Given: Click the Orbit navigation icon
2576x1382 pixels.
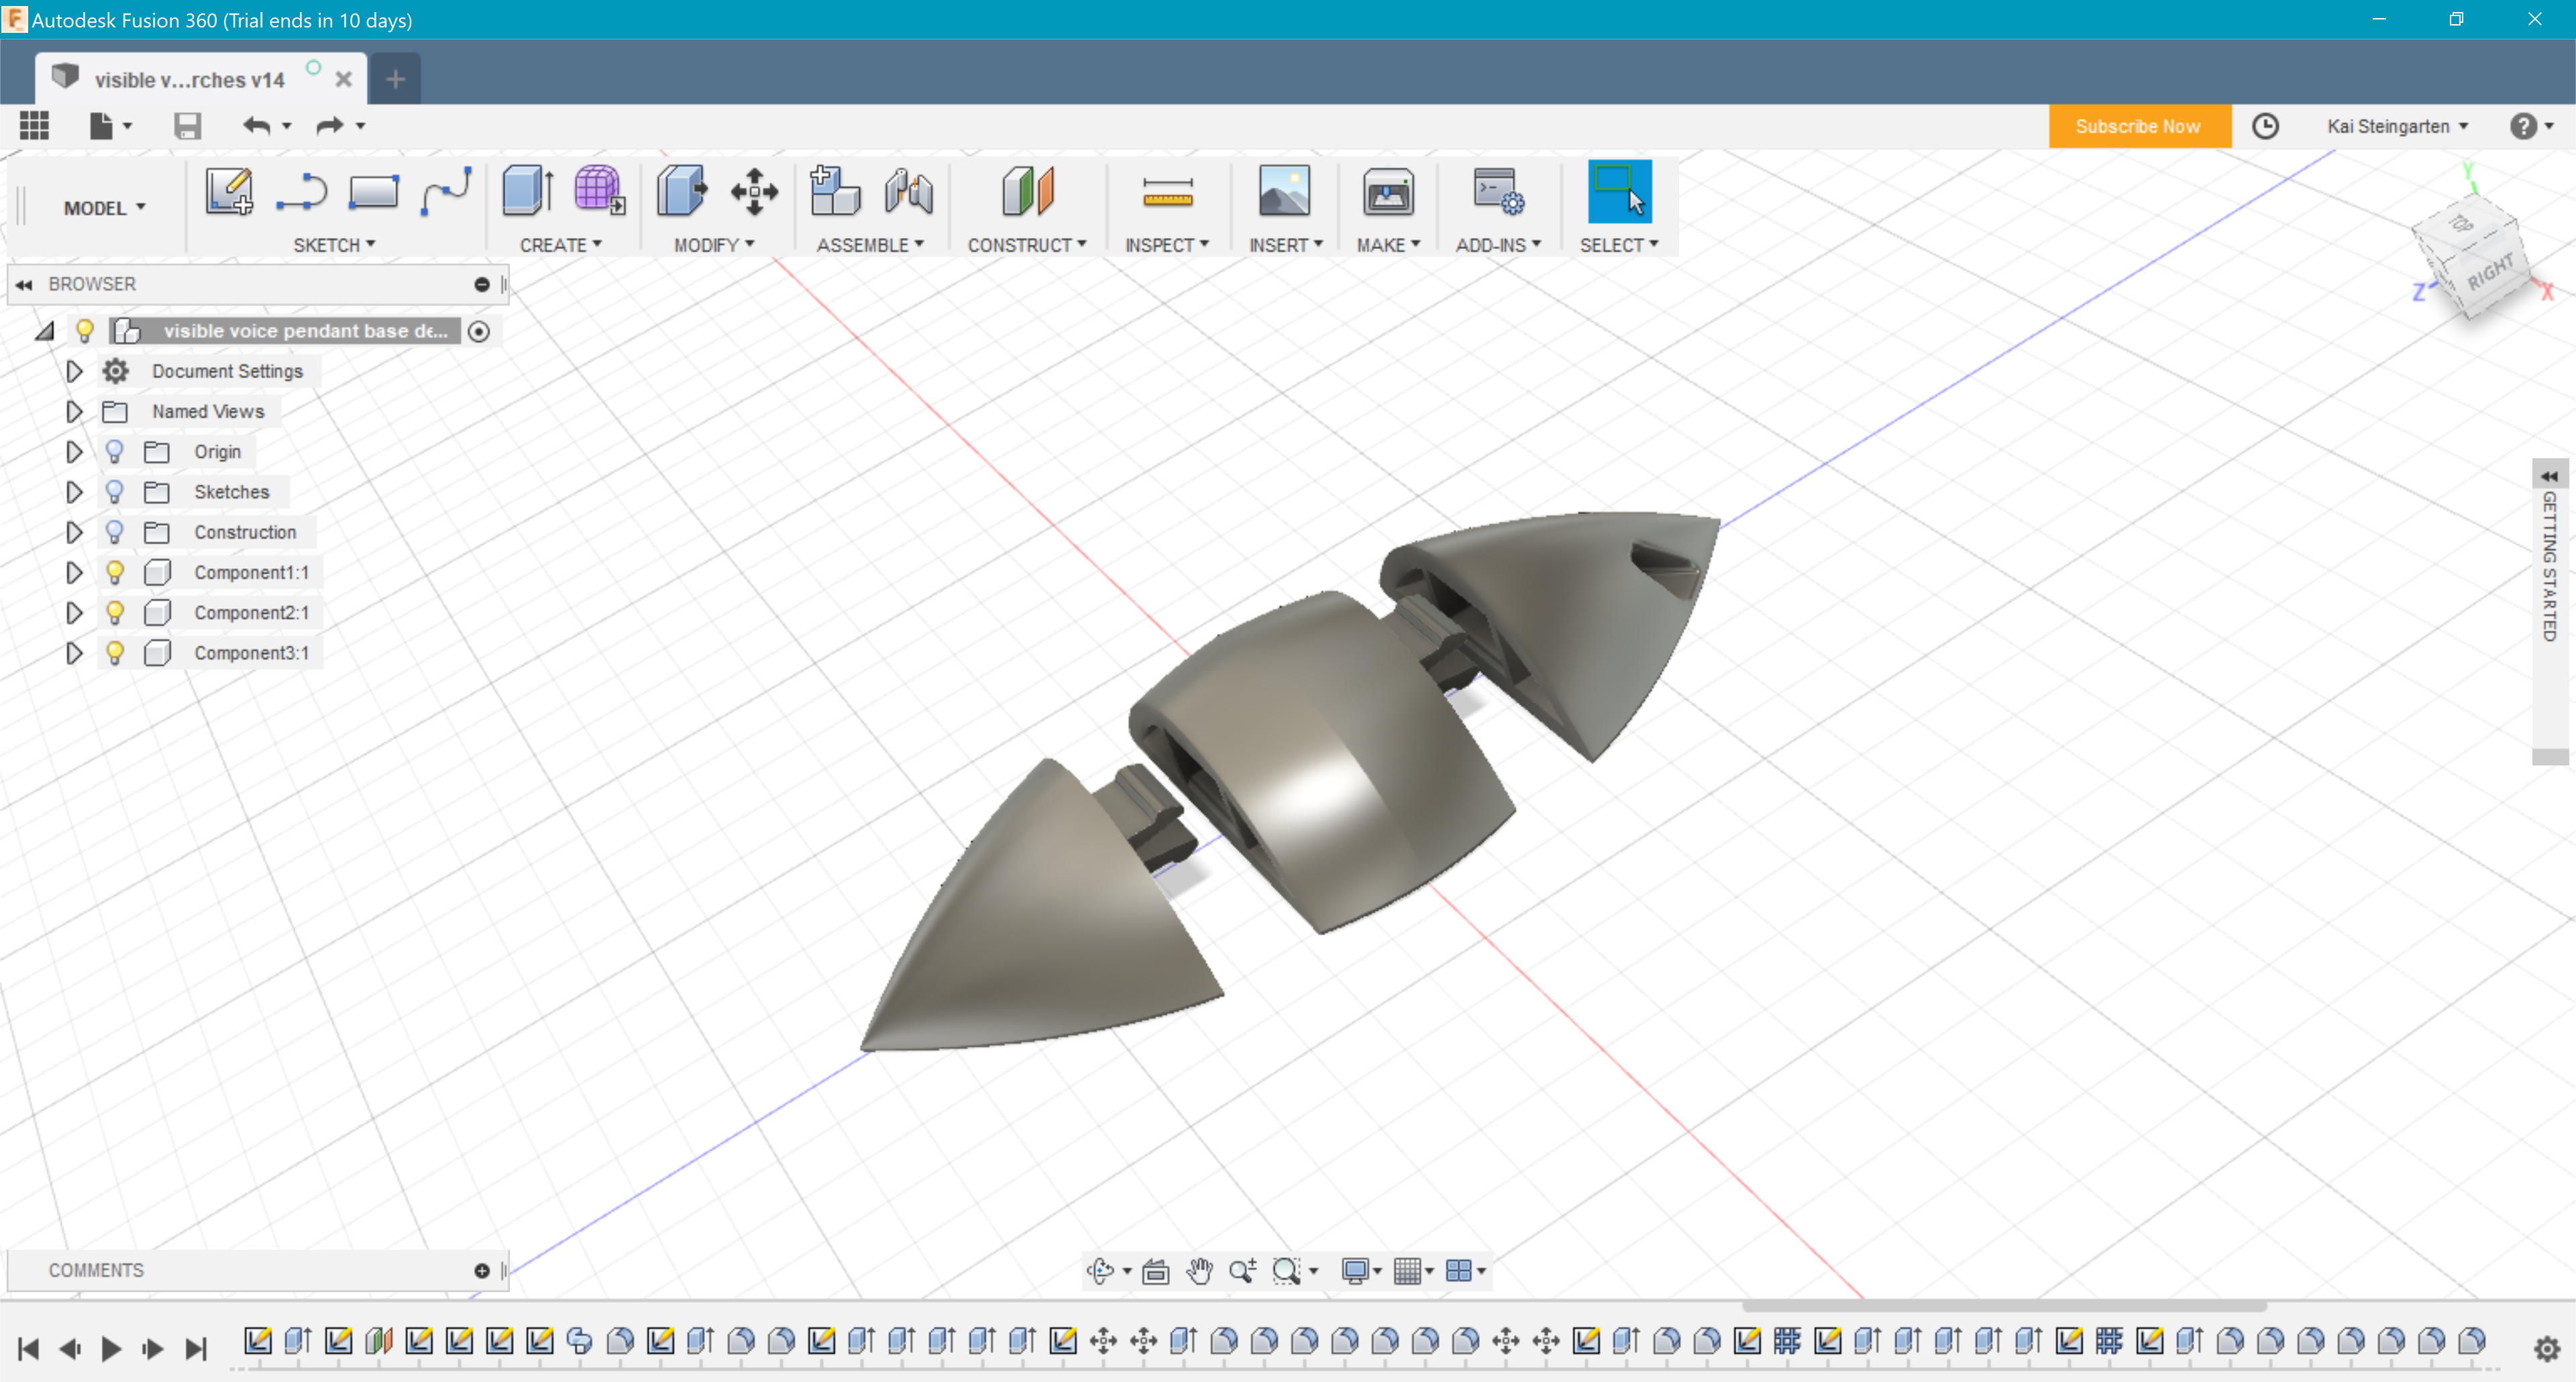Looking at the screenshot, I should pyautogui.click(x=1100, y=1270).
